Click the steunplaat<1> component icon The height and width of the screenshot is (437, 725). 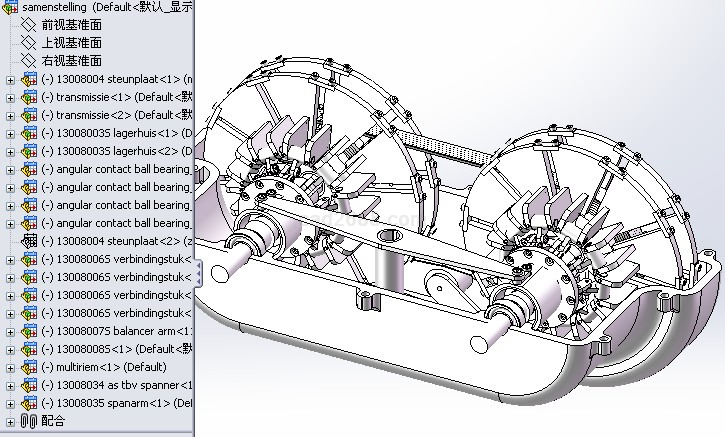(x=29, y=79)
